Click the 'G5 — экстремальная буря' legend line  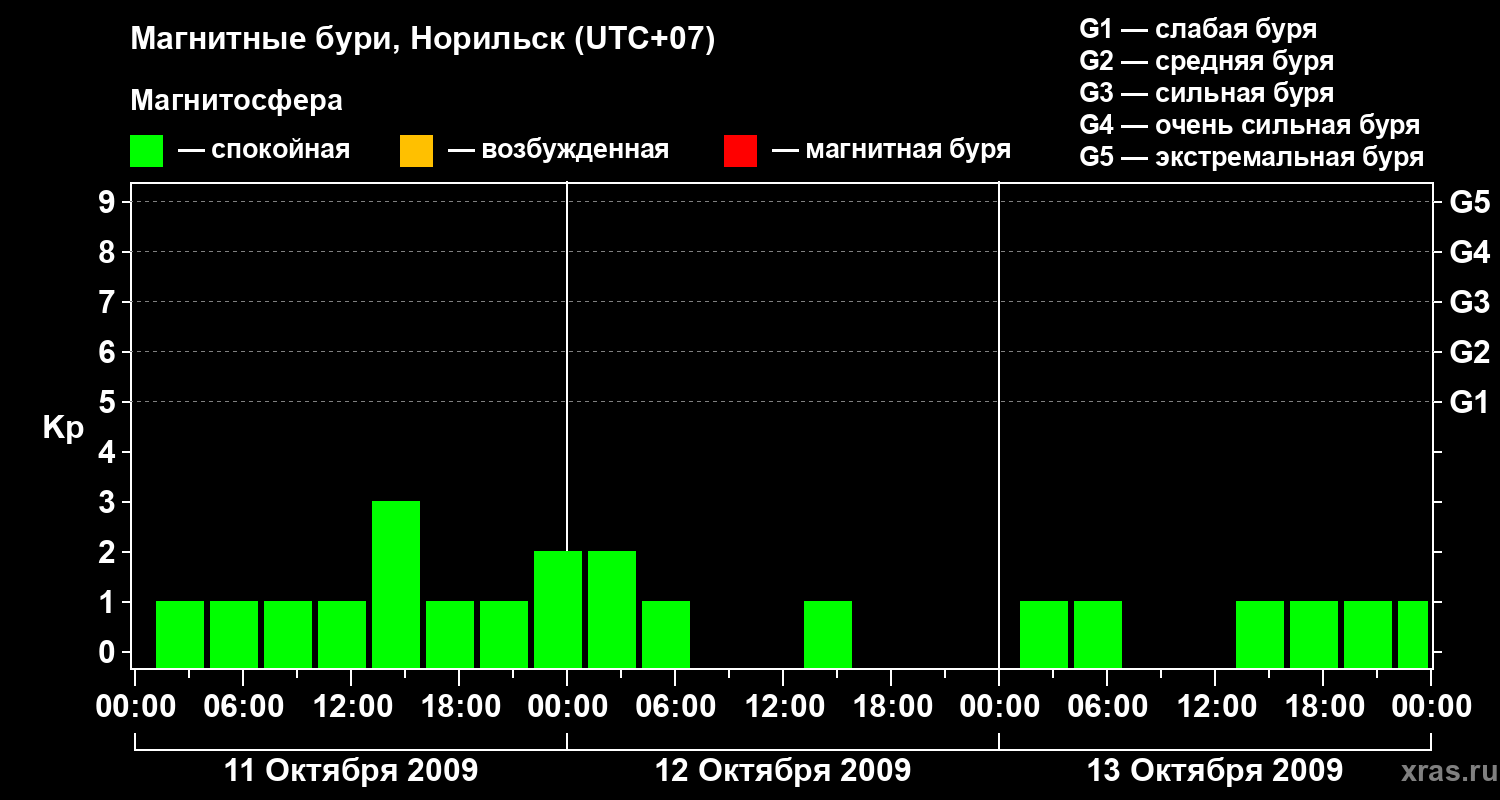point(1251,157)
